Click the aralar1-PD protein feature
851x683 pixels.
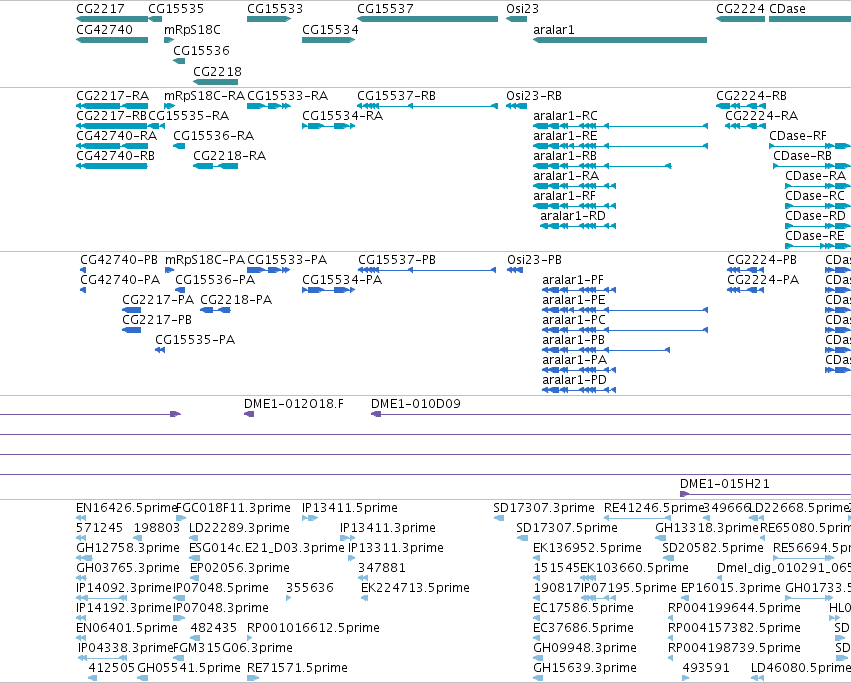pos(579,390)
